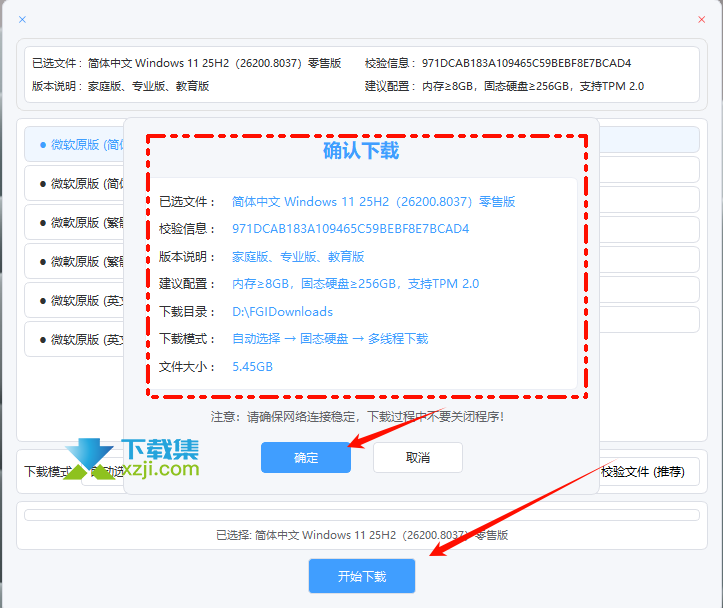
Task: Click the top panel 版本说明 editions text
Action: [148, 86]
